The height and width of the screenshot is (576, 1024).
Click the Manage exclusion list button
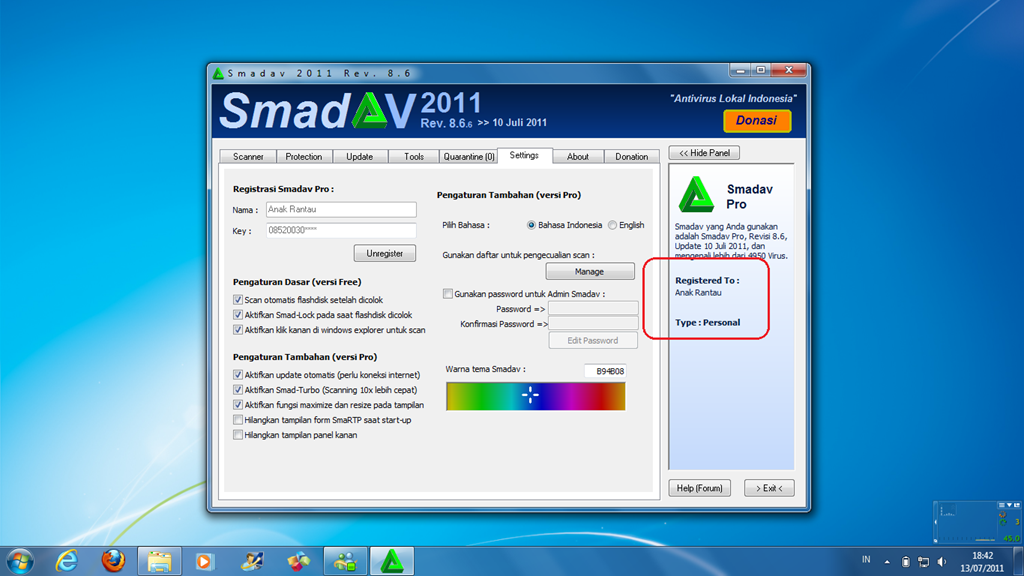(590, 271)
